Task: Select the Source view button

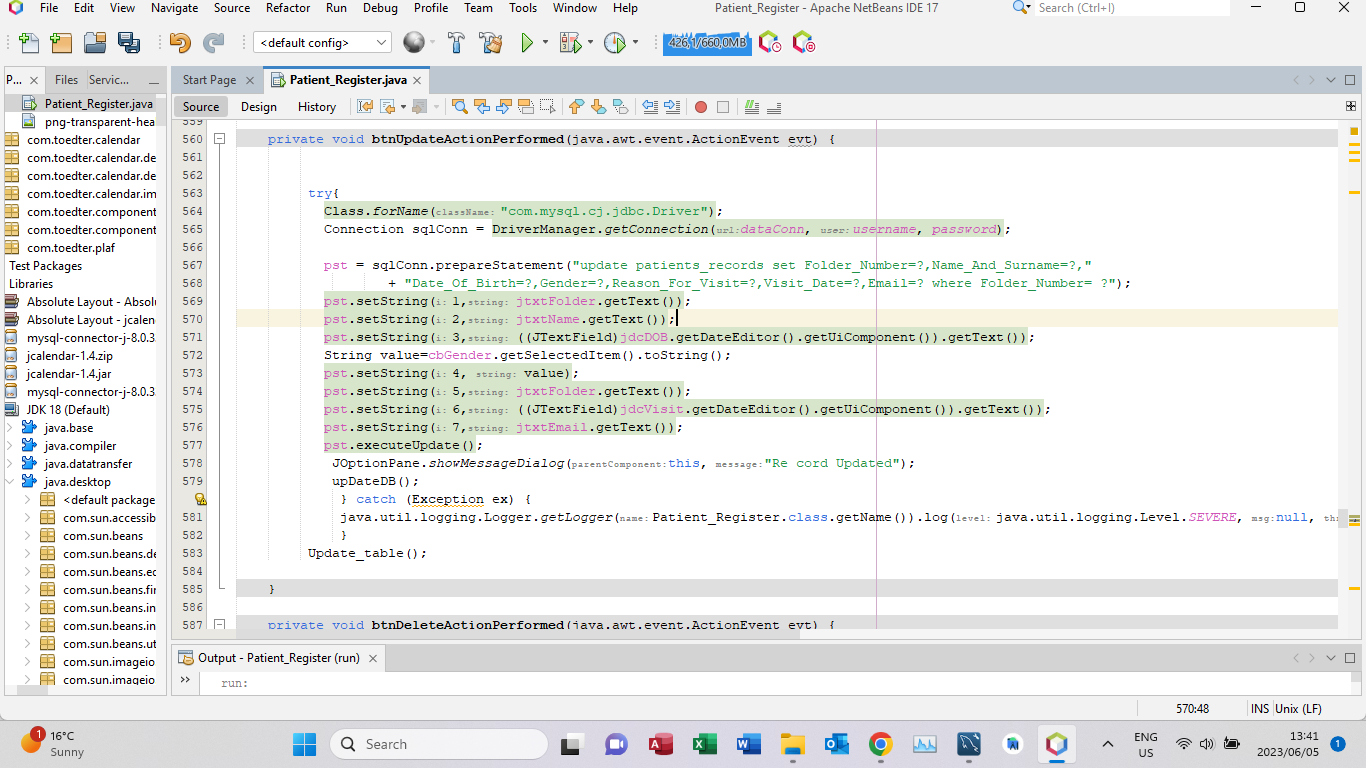Action: (x=200, y=106)
